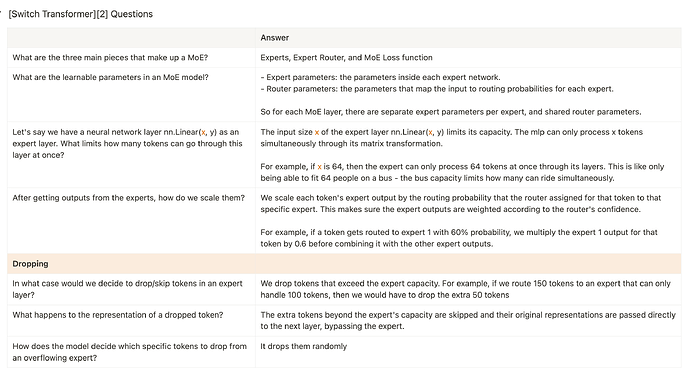Select the 'learnable parameters in an MoE' question cell
Viewport: 689px width, 377px height.
[x=131, y=94]
